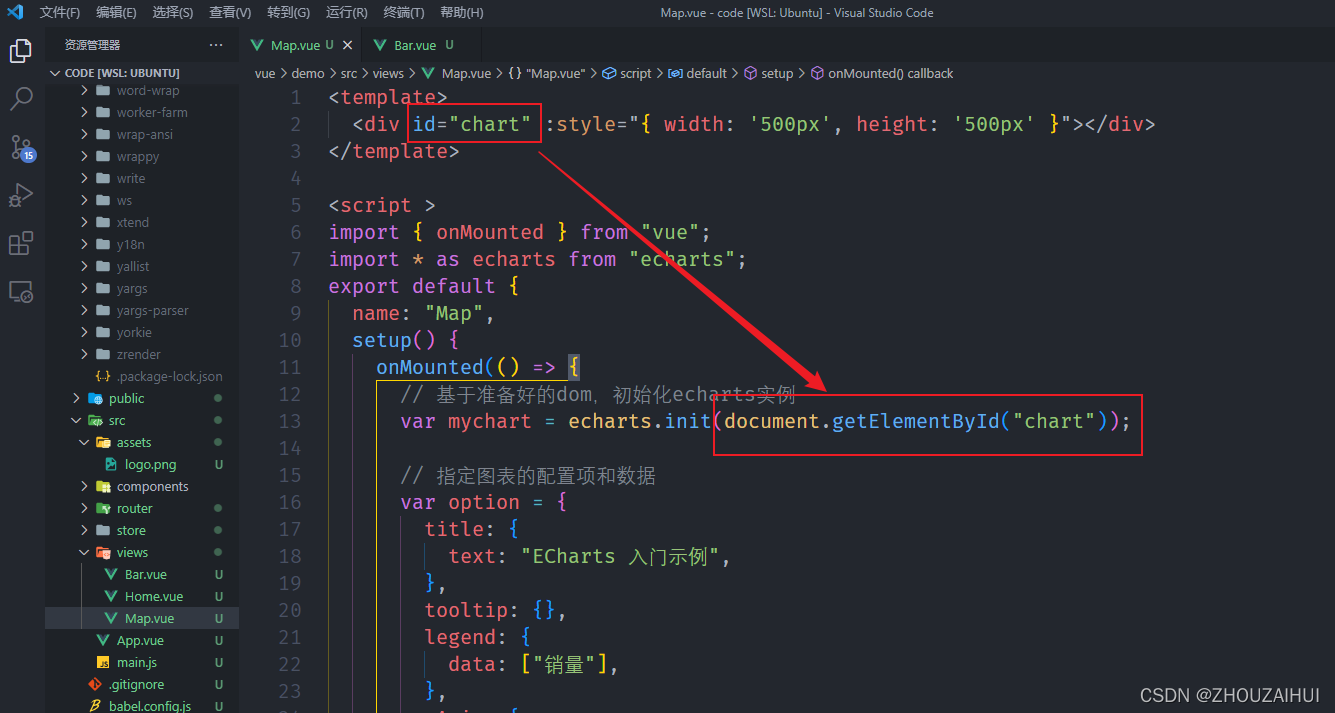
Task: Click the 'views' breadcrumb segment
Action: [x=388, y=74]
